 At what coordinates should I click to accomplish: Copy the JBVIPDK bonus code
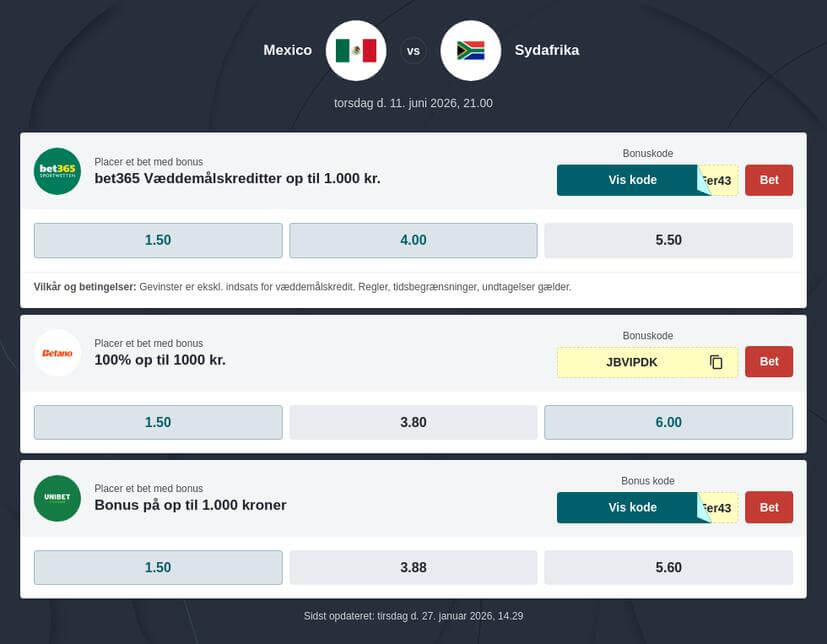tap(716, 362)
